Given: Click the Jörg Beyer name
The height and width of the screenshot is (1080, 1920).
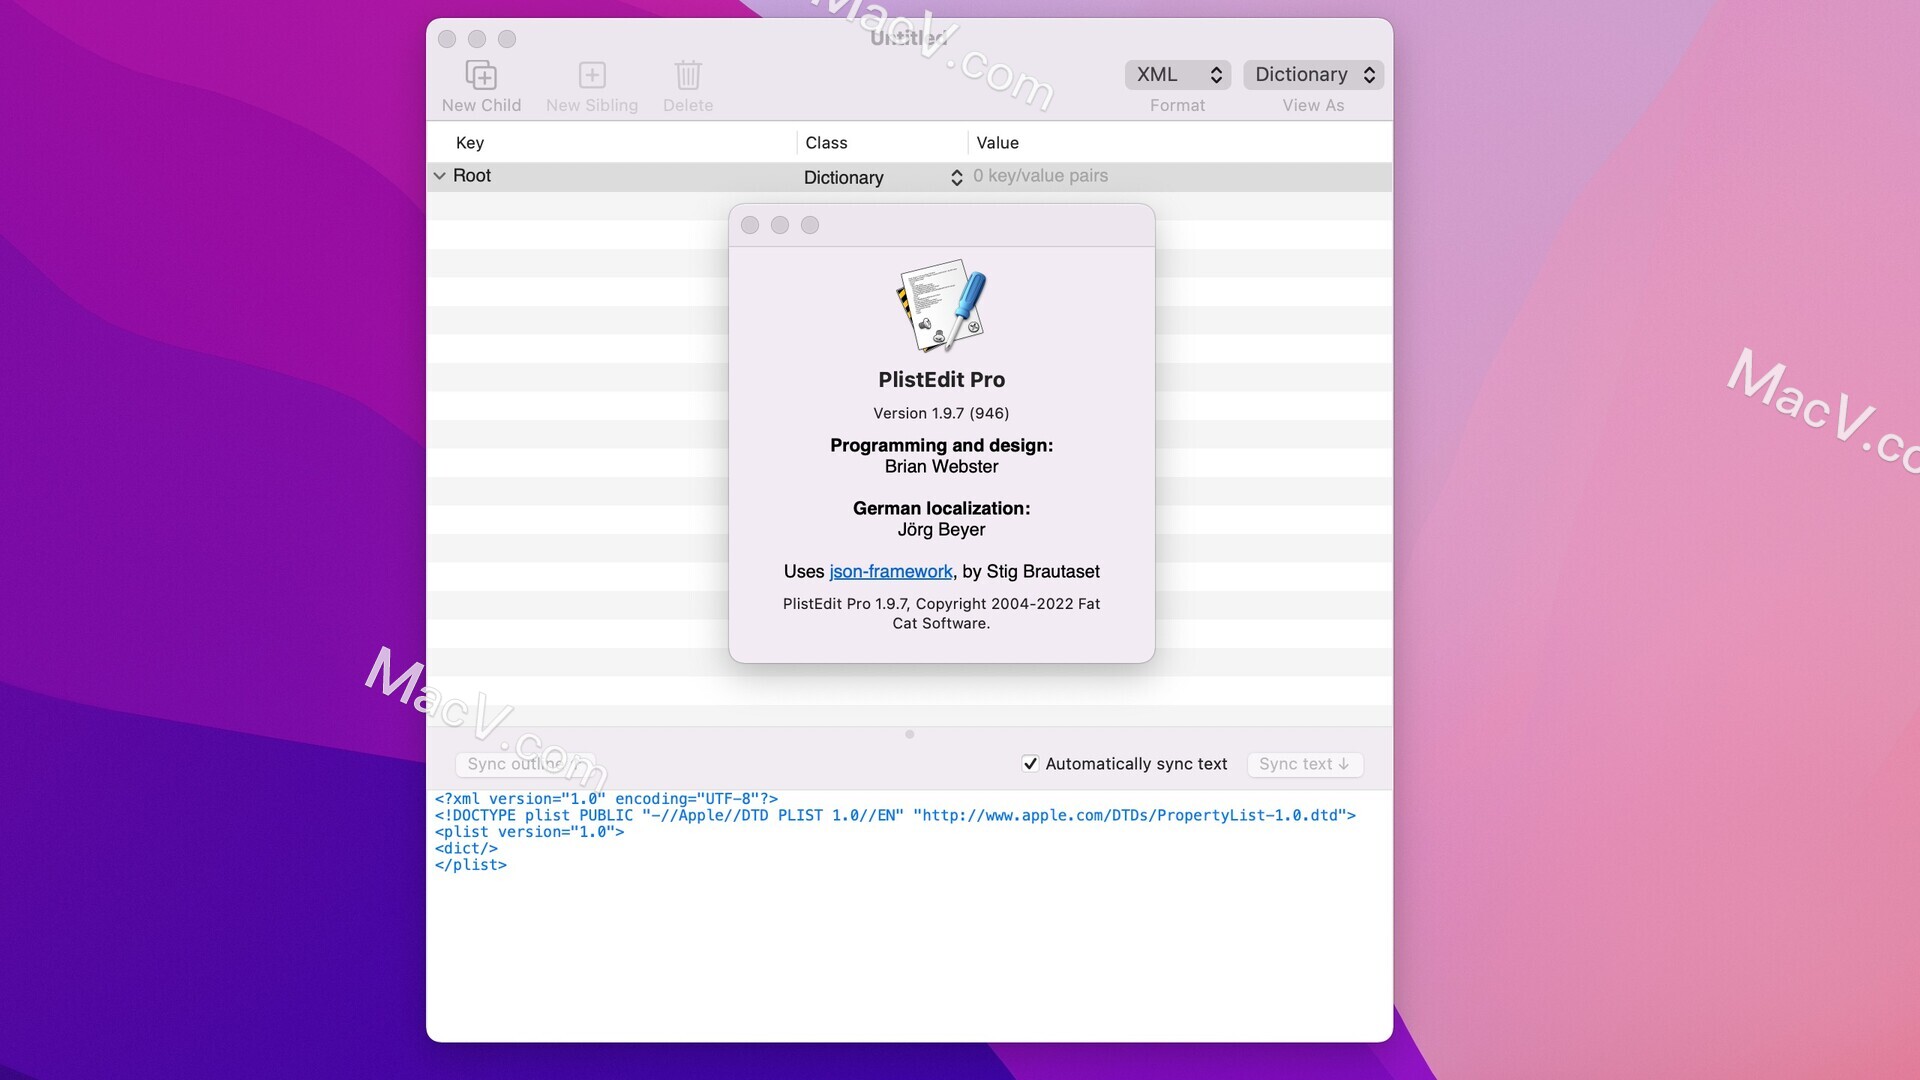Looking at the screenshot, I should (x=941, y=529).
